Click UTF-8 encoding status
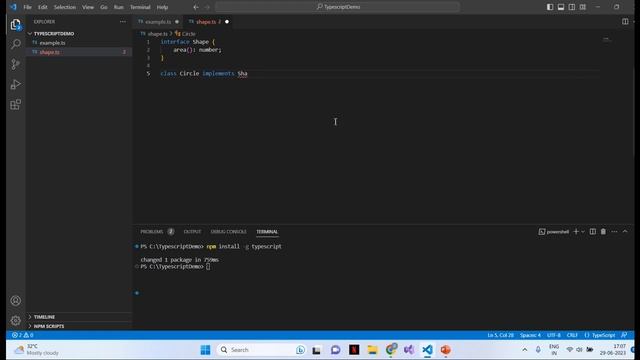This screenshot has height=360, width=640. (554, 335)
